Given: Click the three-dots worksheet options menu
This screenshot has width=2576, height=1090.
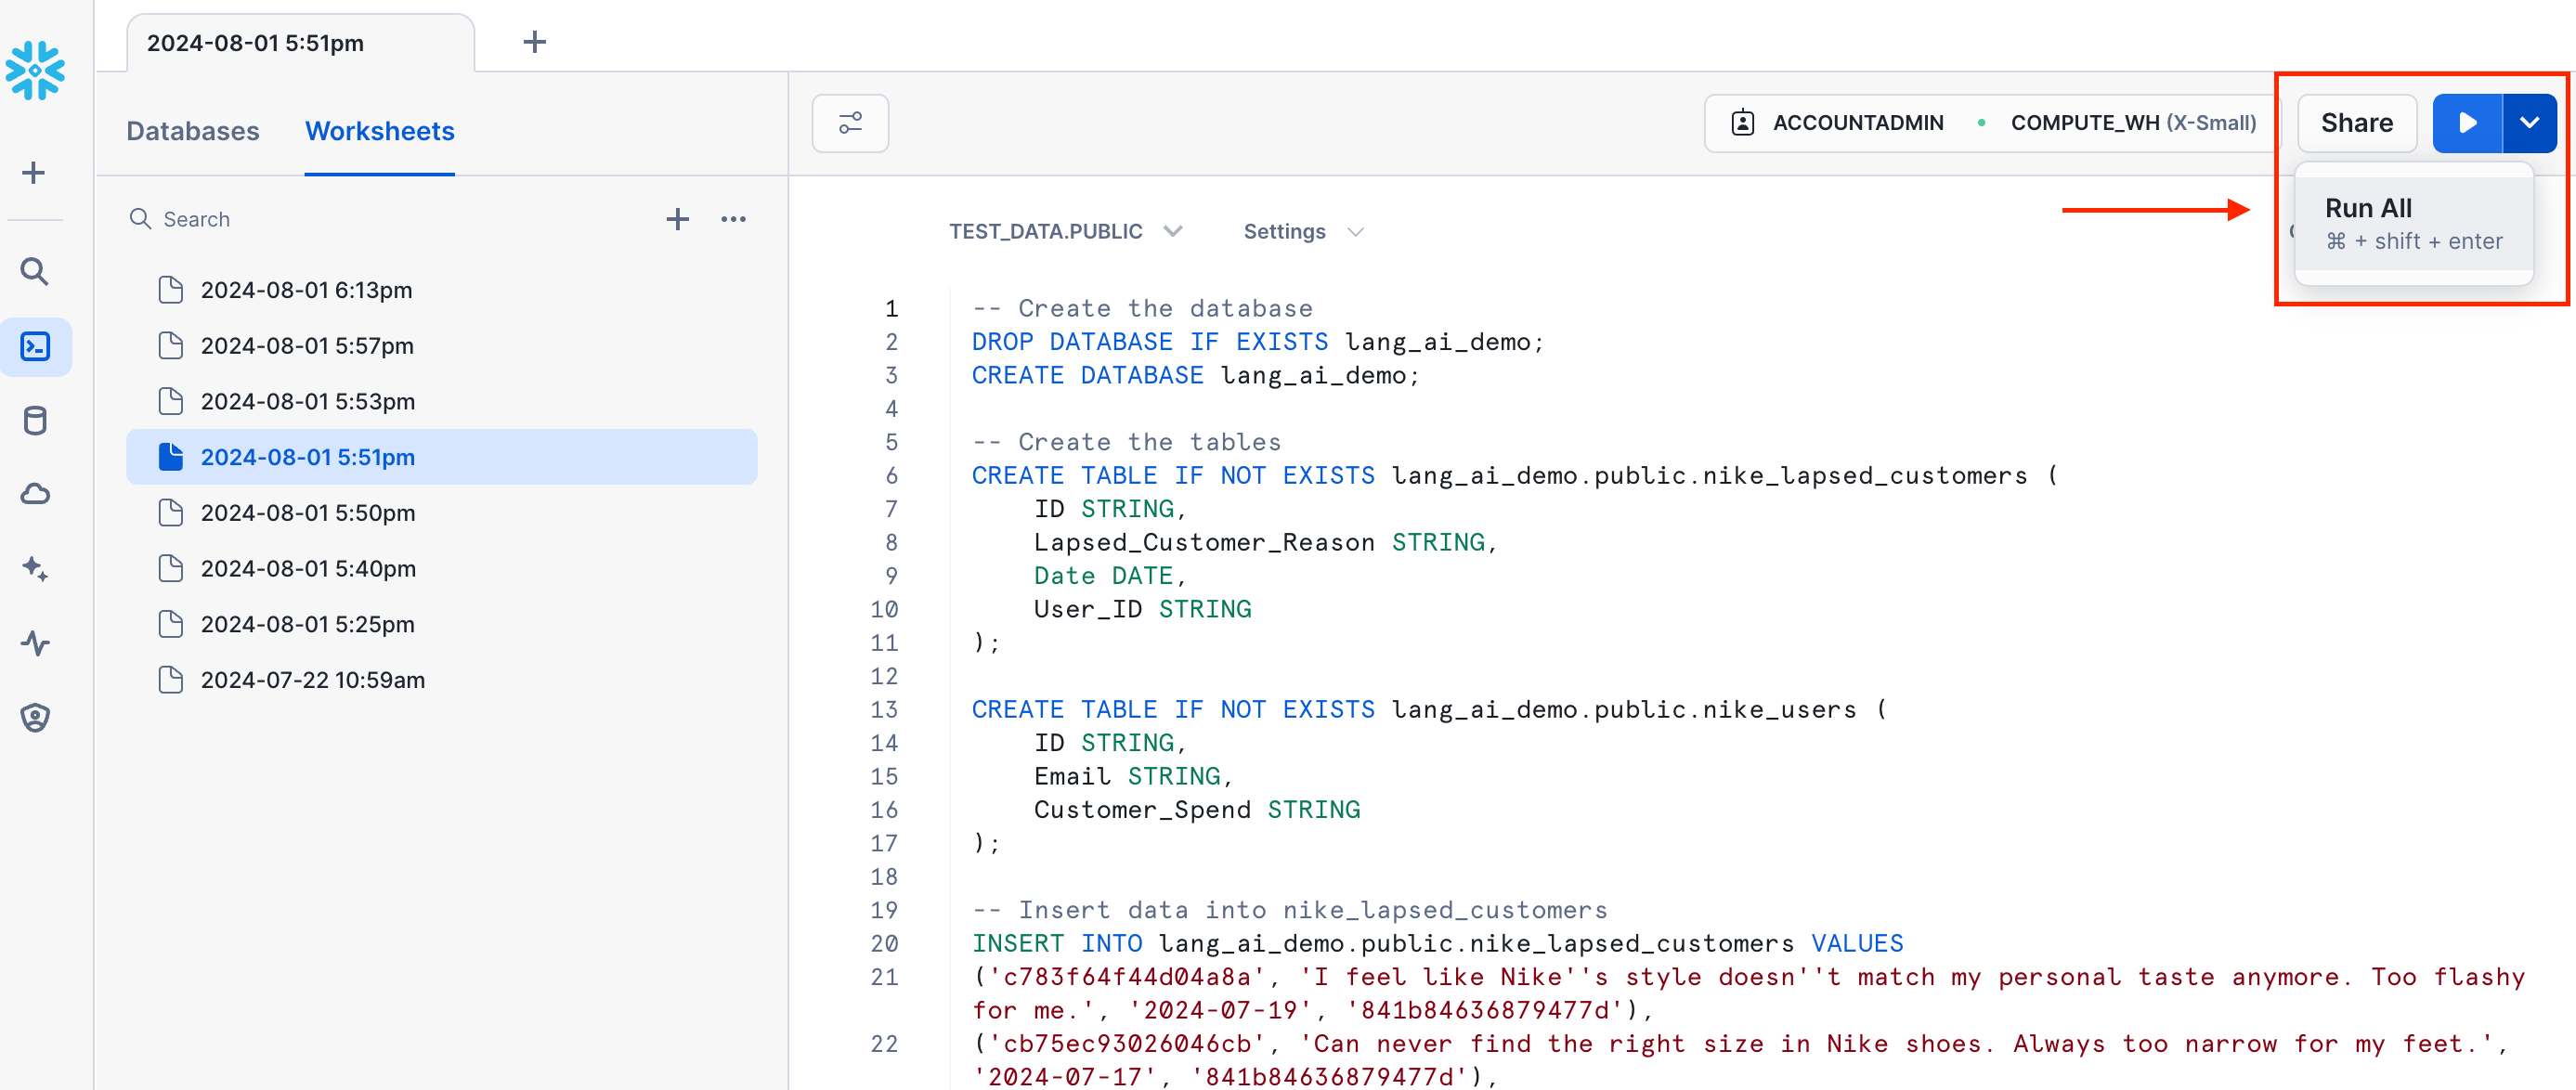Looking at the screenshot, I should [733, 219].
